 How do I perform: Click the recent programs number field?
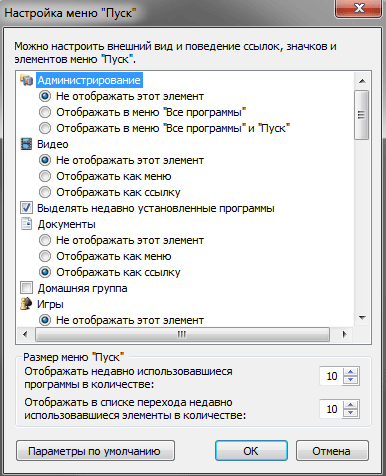pyautogui.click(x=331, y=376)
